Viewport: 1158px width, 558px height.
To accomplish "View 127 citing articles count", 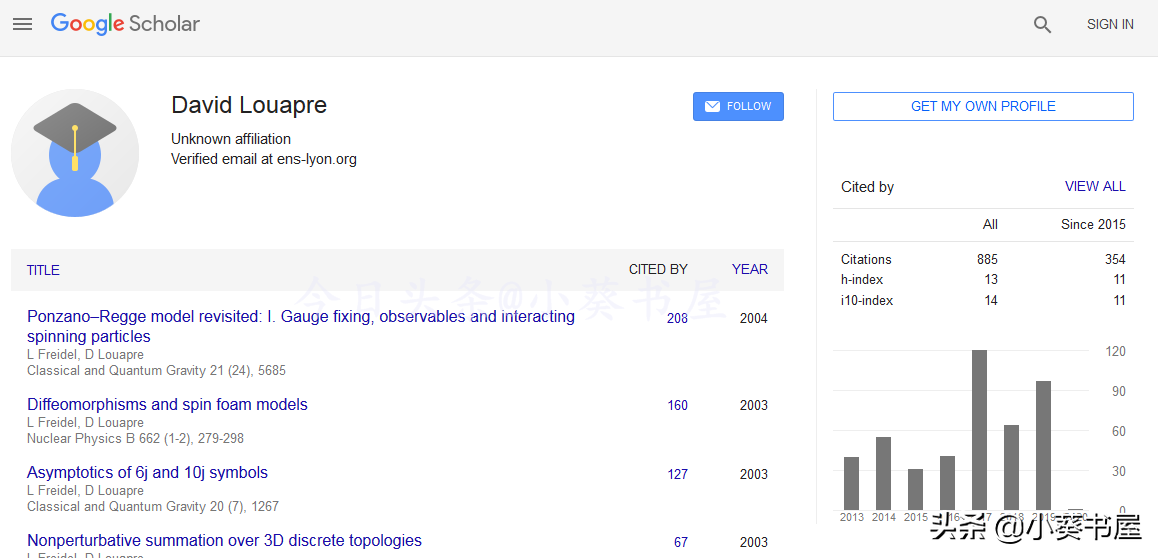I will coord(677,474).
